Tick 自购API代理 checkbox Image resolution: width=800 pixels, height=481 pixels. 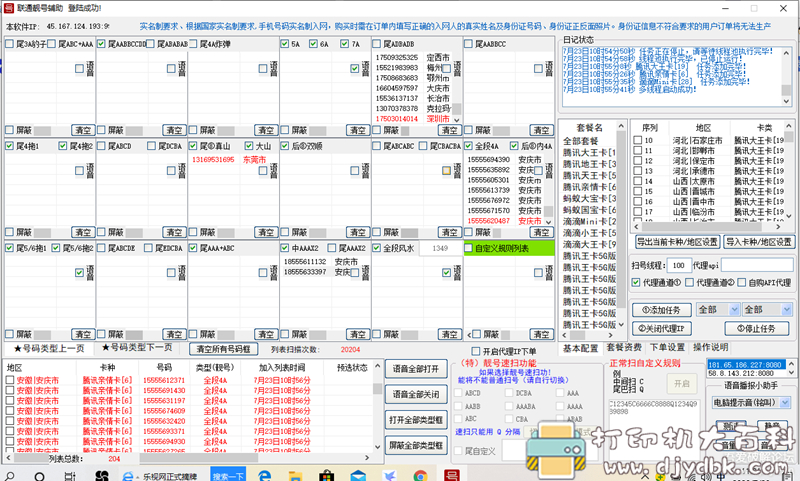pyautogui.click(x=742, y=282)
